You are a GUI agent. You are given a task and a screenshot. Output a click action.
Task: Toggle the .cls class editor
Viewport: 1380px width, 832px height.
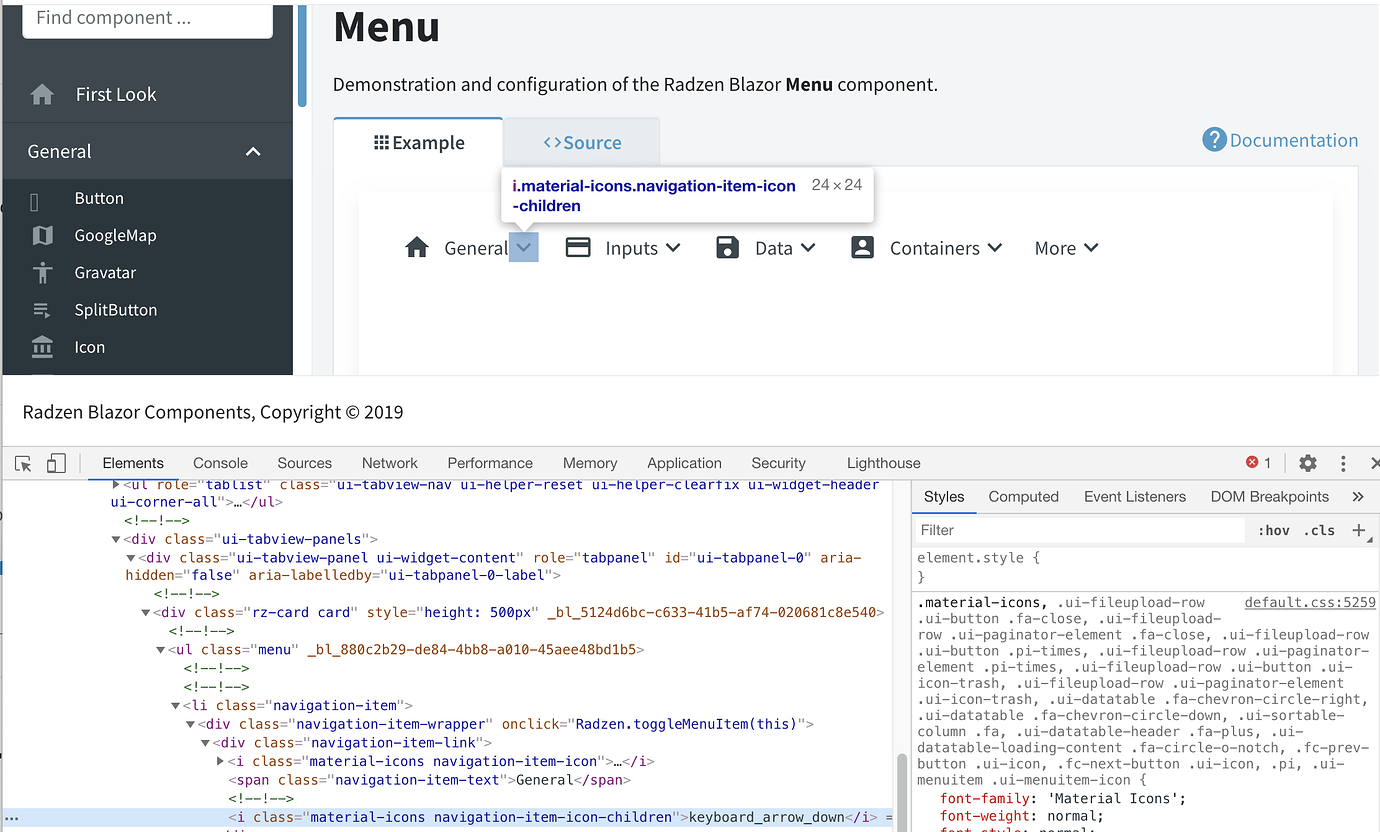(x=1321, y=530)
